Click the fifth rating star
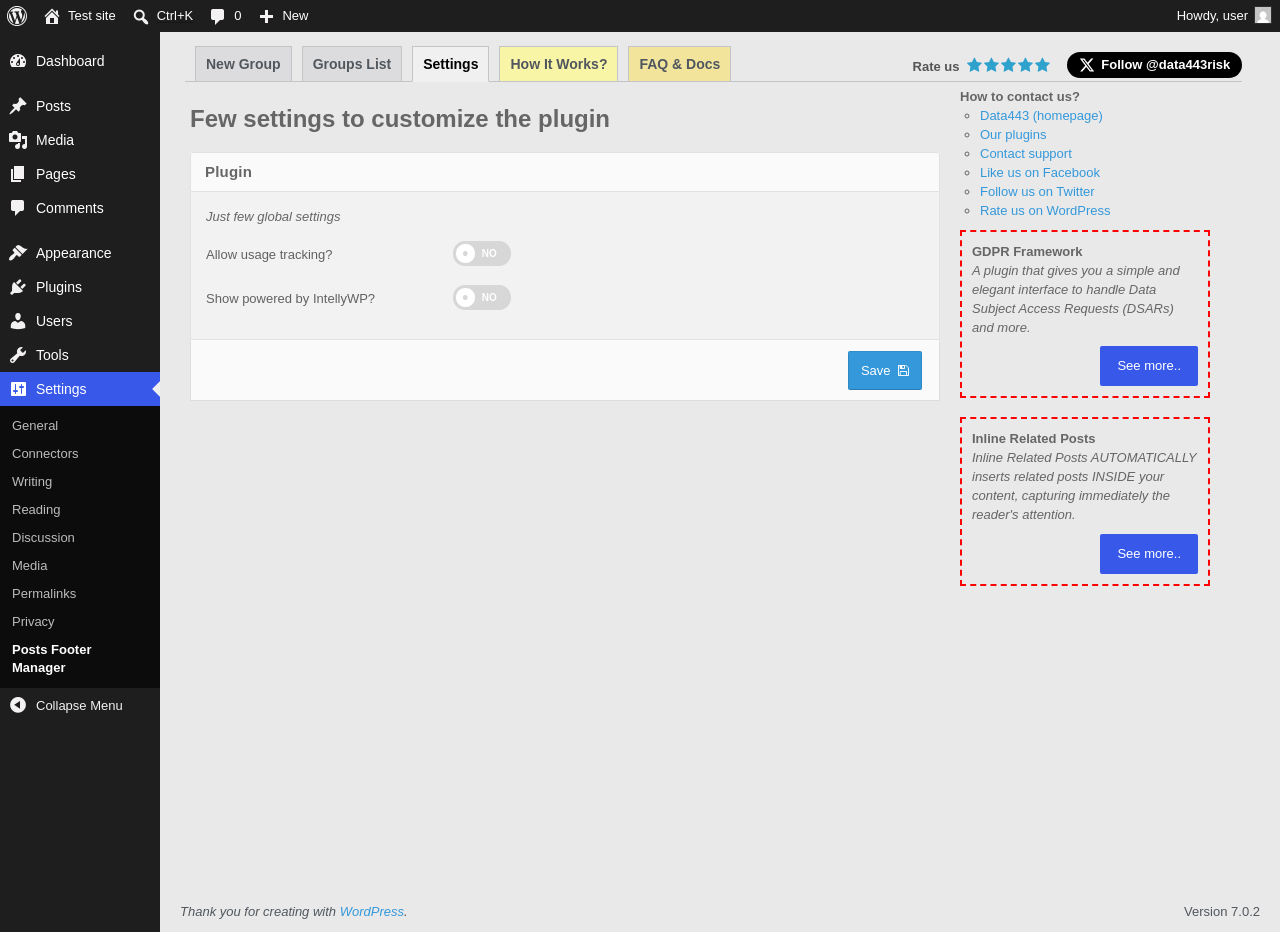Image resolution: width=1280 pixels, height=932 pixels. pos(1042,65)
